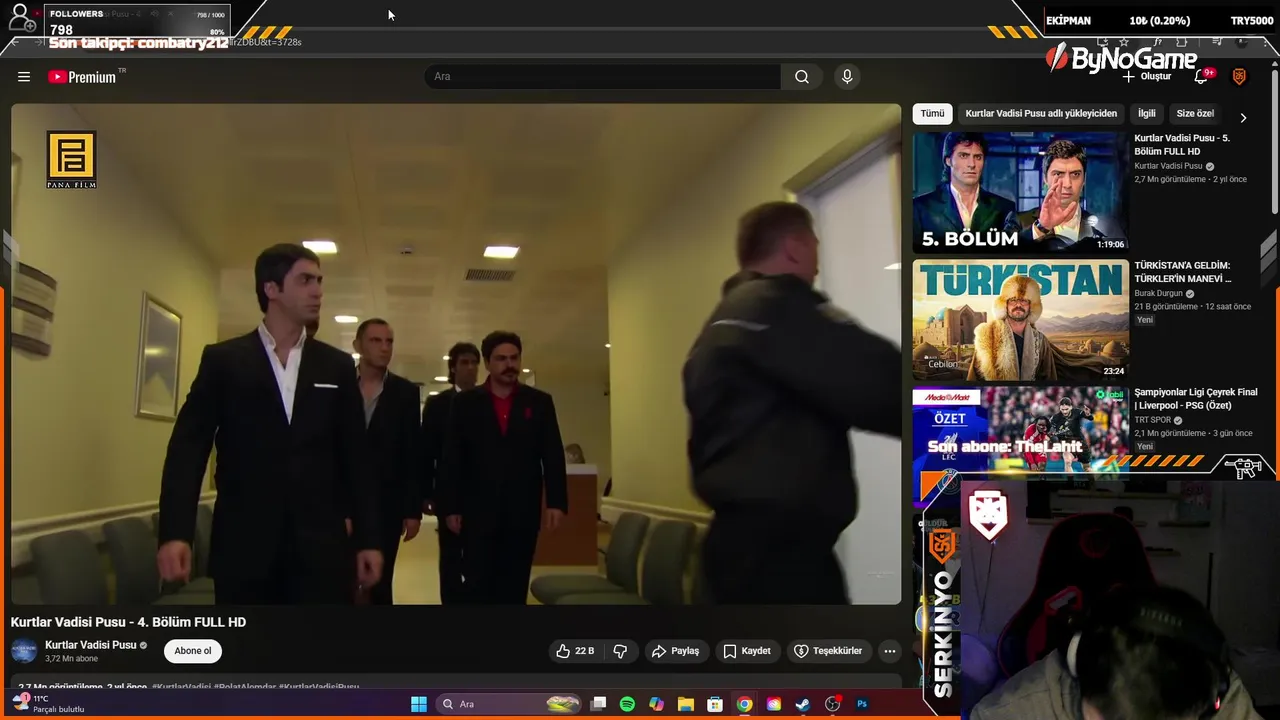Open the Windows Start menu

pos(419,704)
